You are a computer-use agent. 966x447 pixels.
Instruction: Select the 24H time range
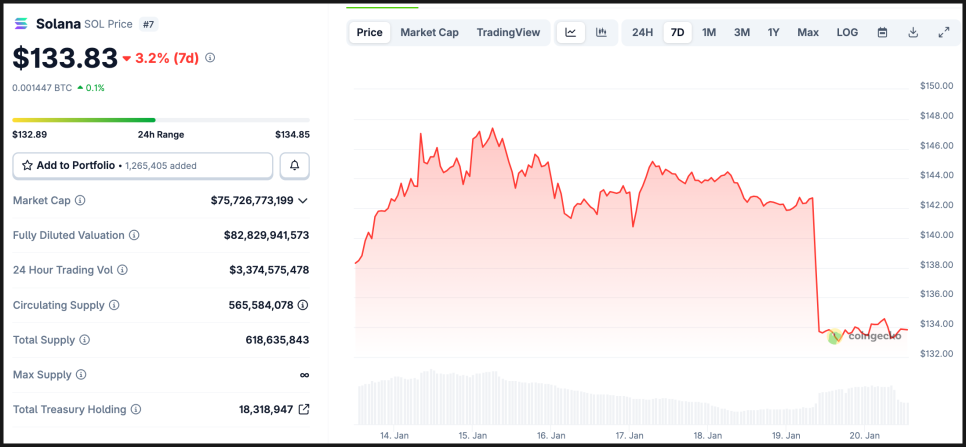click(x=642, y=32)
